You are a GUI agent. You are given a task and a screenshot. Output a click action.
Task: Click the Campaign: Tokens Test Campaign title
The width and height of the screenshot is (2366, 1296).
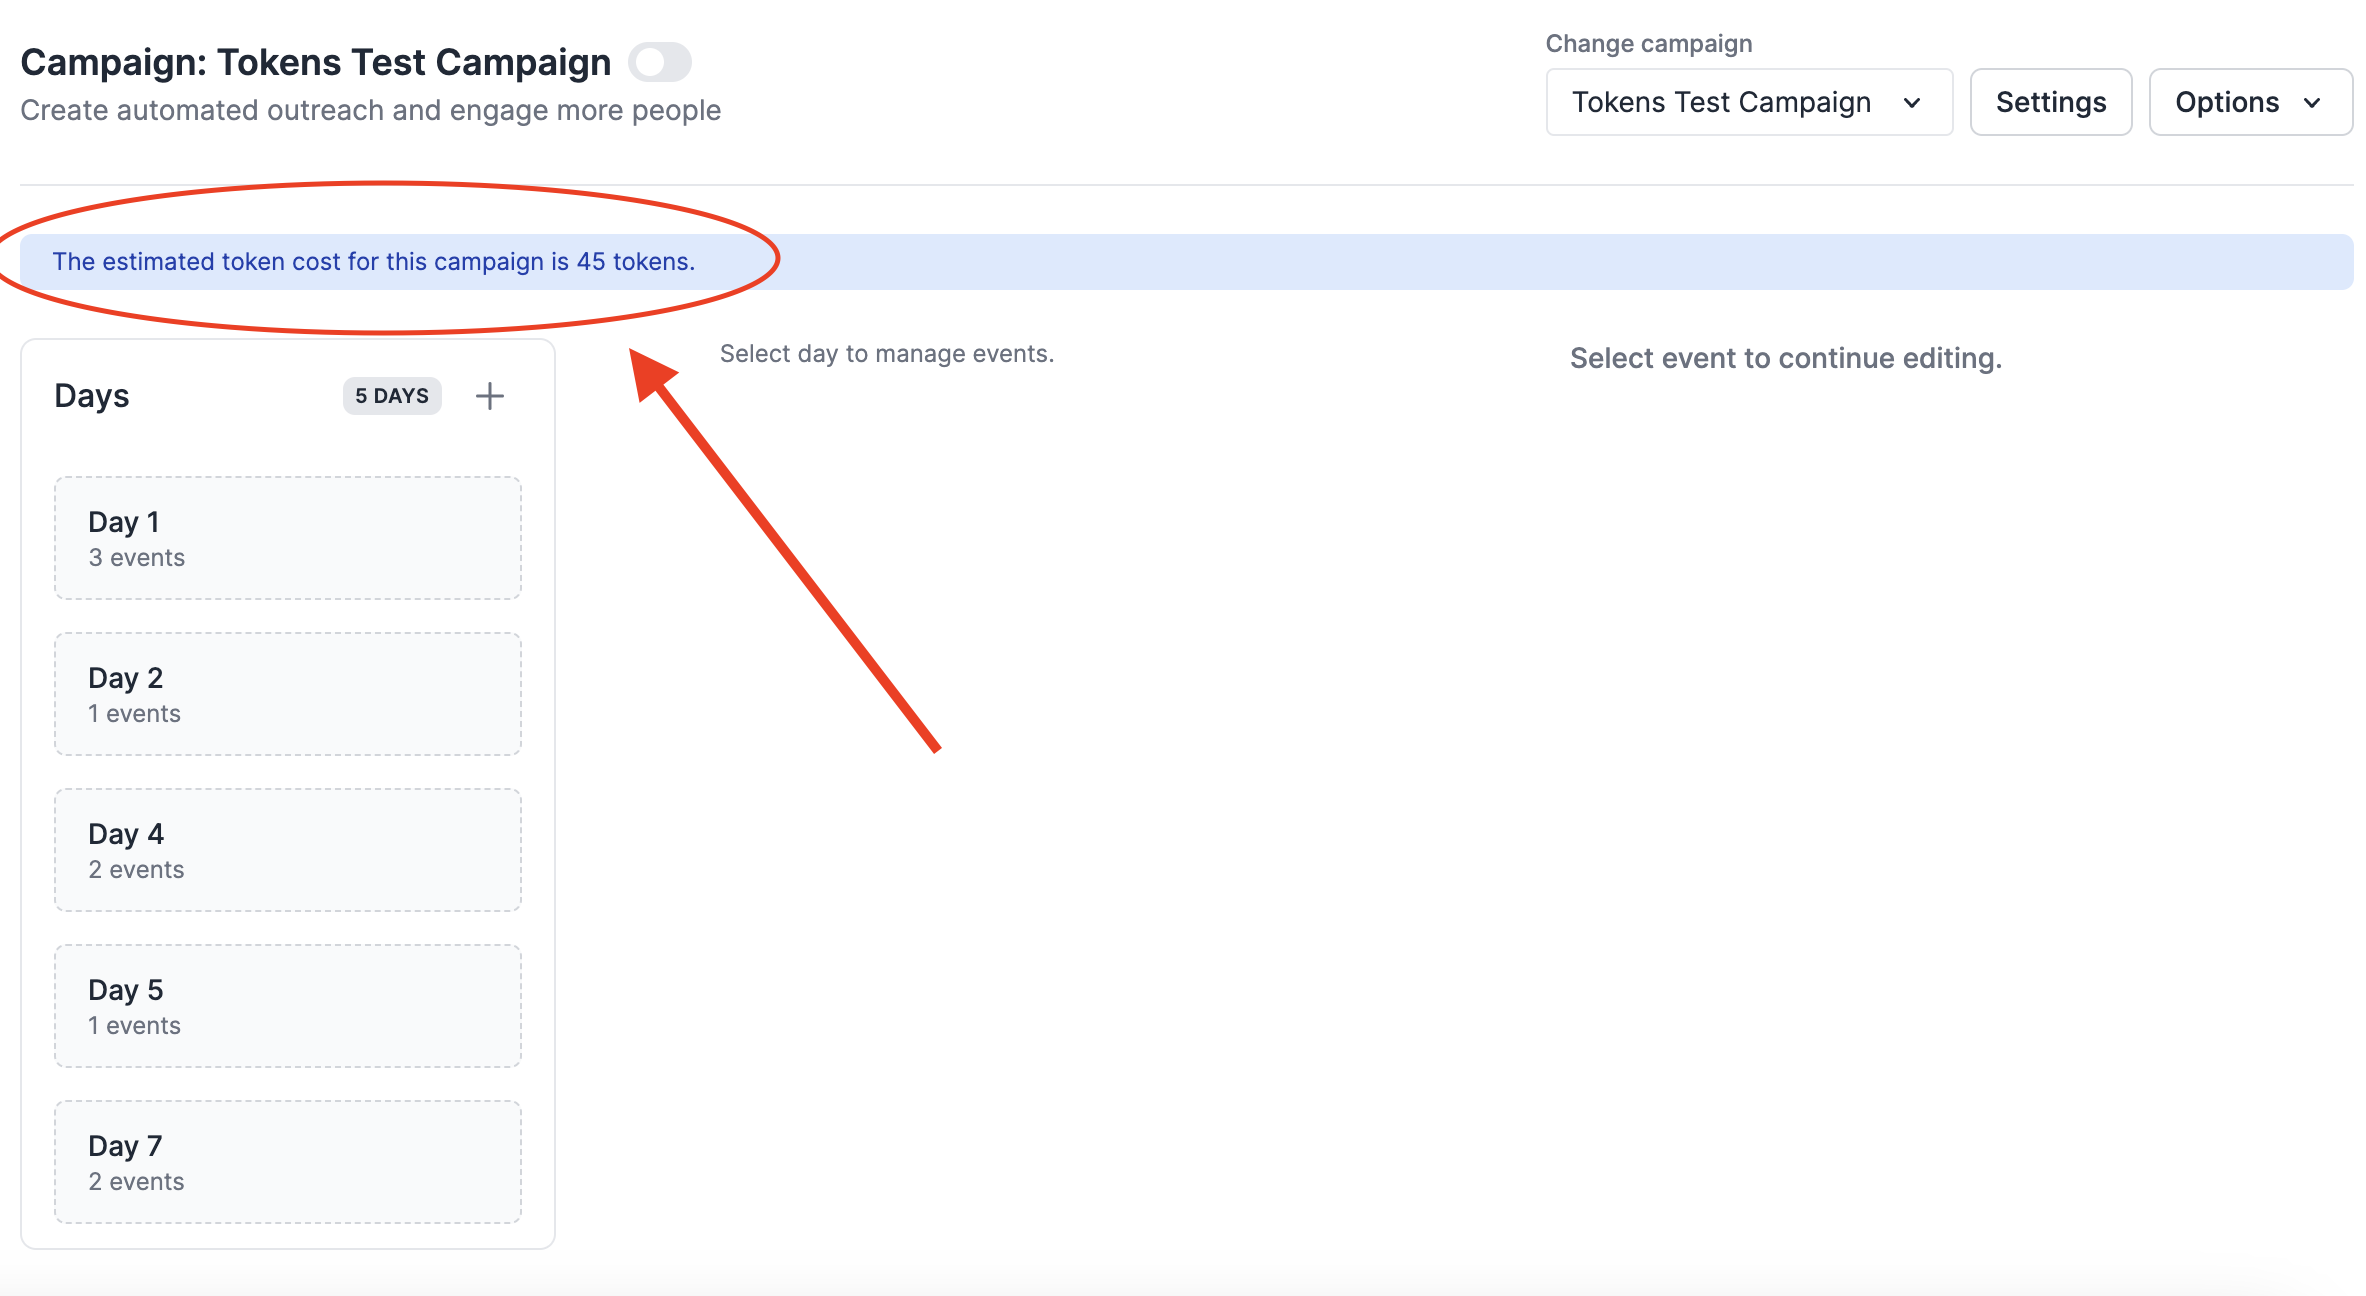[x=315, y=62]
